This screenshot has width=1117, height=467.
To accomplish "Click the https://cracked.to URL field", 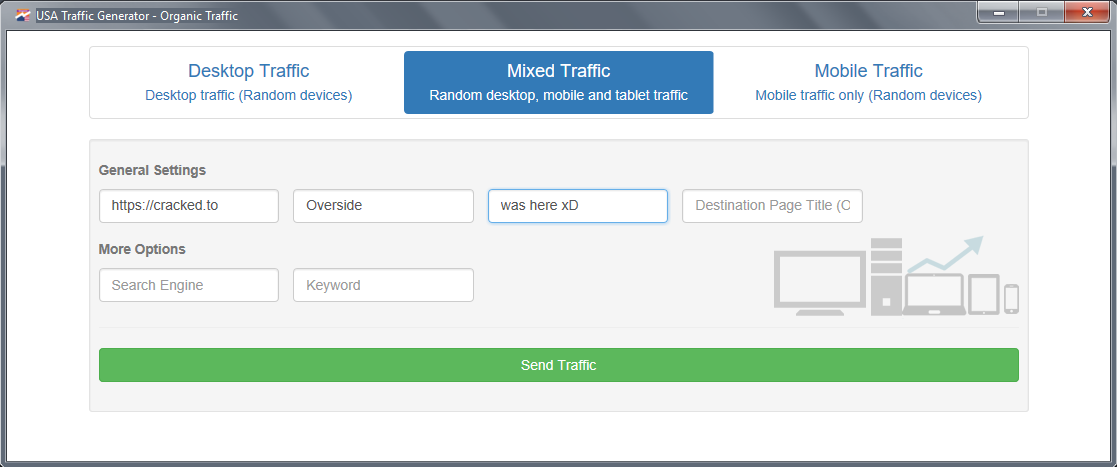I will (189, 206).
